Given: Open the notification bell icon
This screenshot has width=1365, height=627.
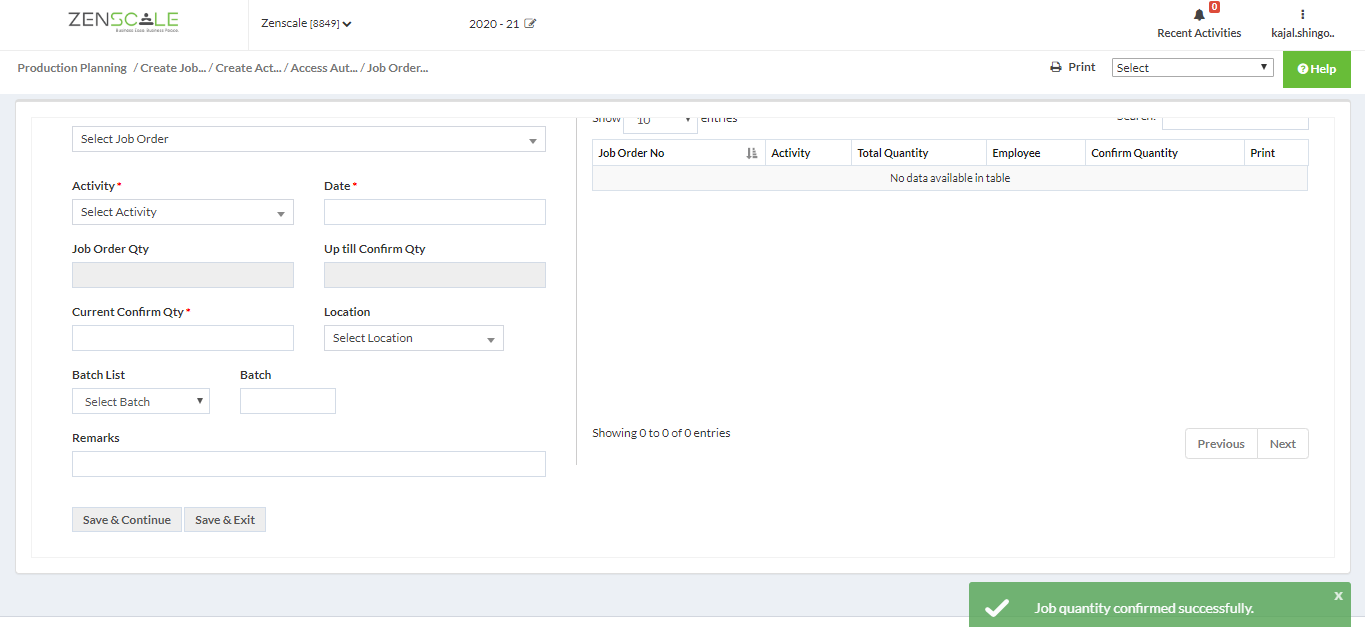Looking at the screenshot, I should click(x=1199, y=15).
